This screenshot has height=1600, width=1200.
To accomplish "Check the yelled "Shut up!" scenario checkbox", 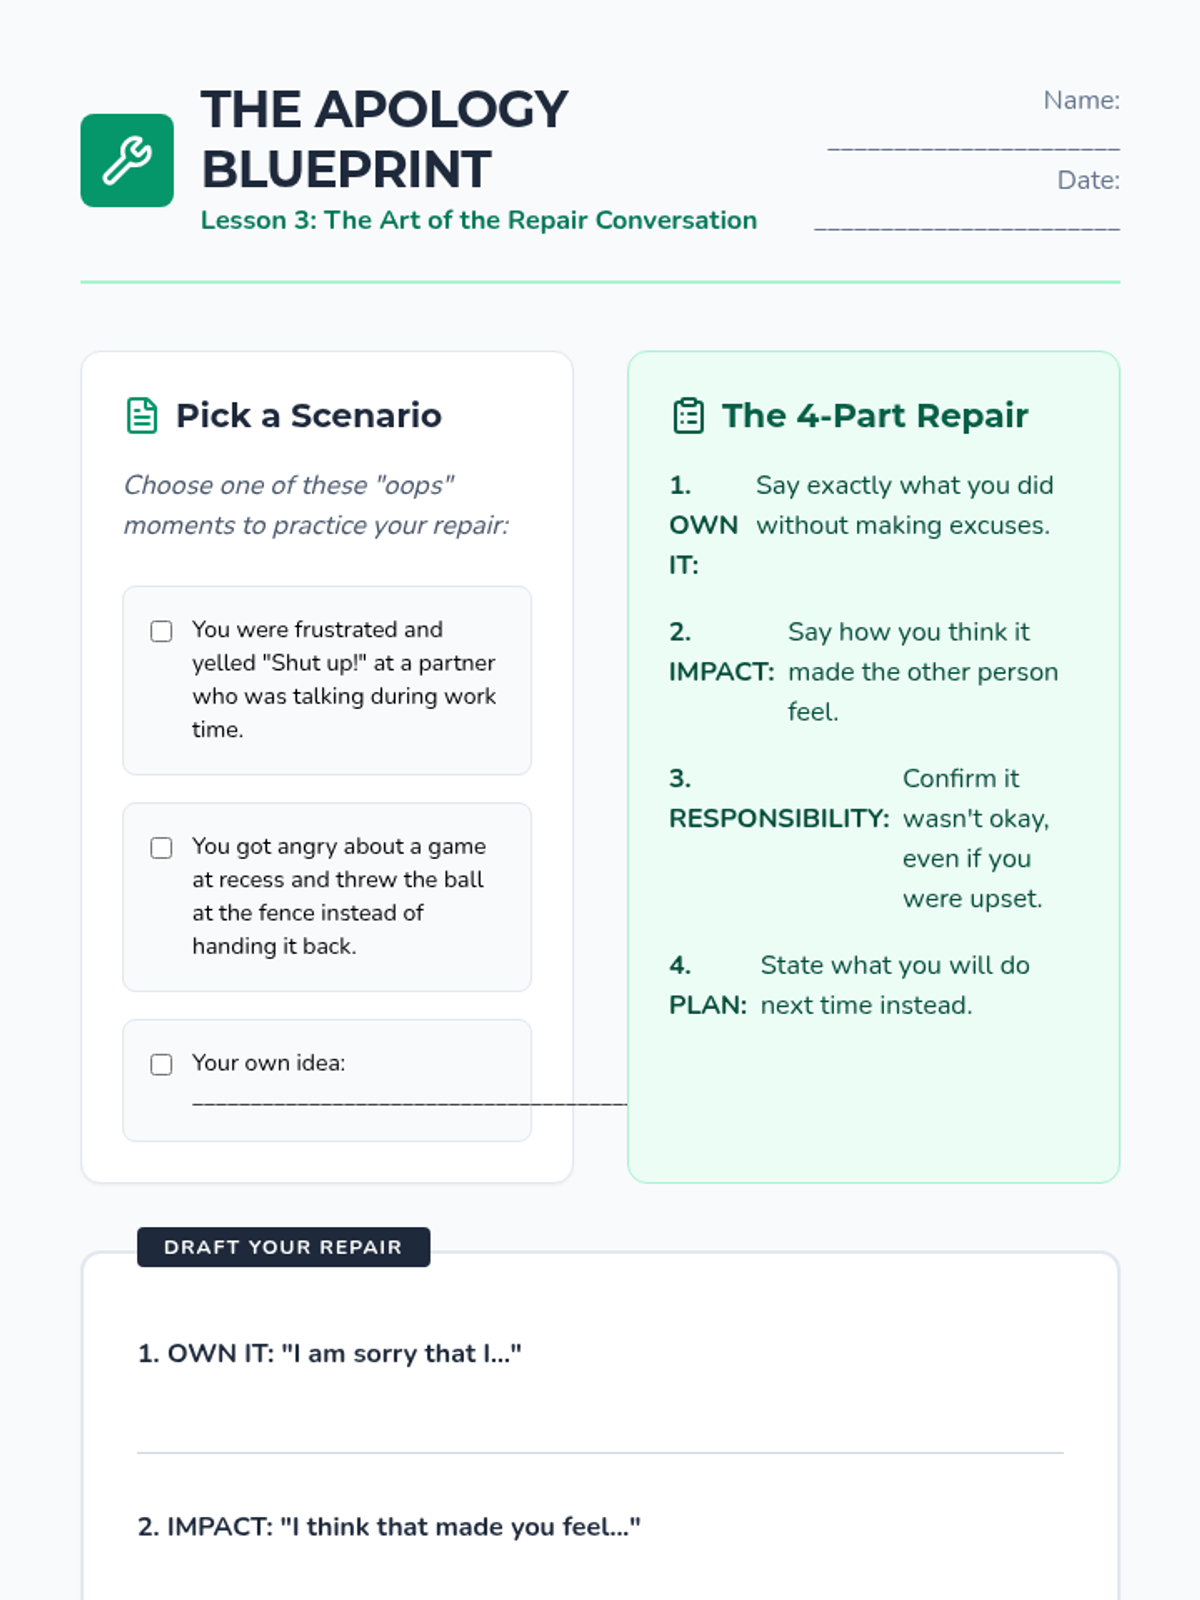I will (161, 631).
